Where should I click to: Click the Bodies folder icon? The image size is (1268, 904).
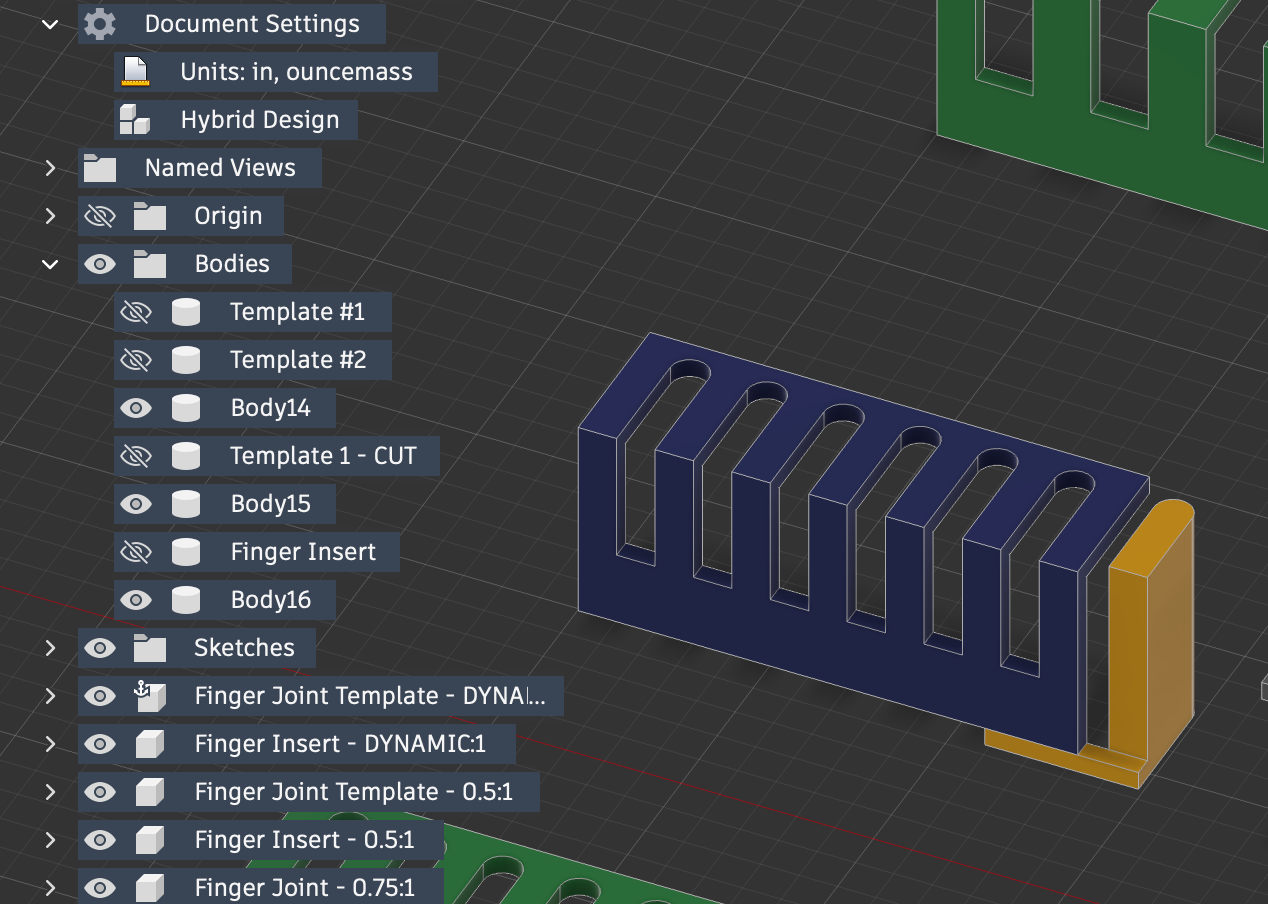(x=150, y=264)
